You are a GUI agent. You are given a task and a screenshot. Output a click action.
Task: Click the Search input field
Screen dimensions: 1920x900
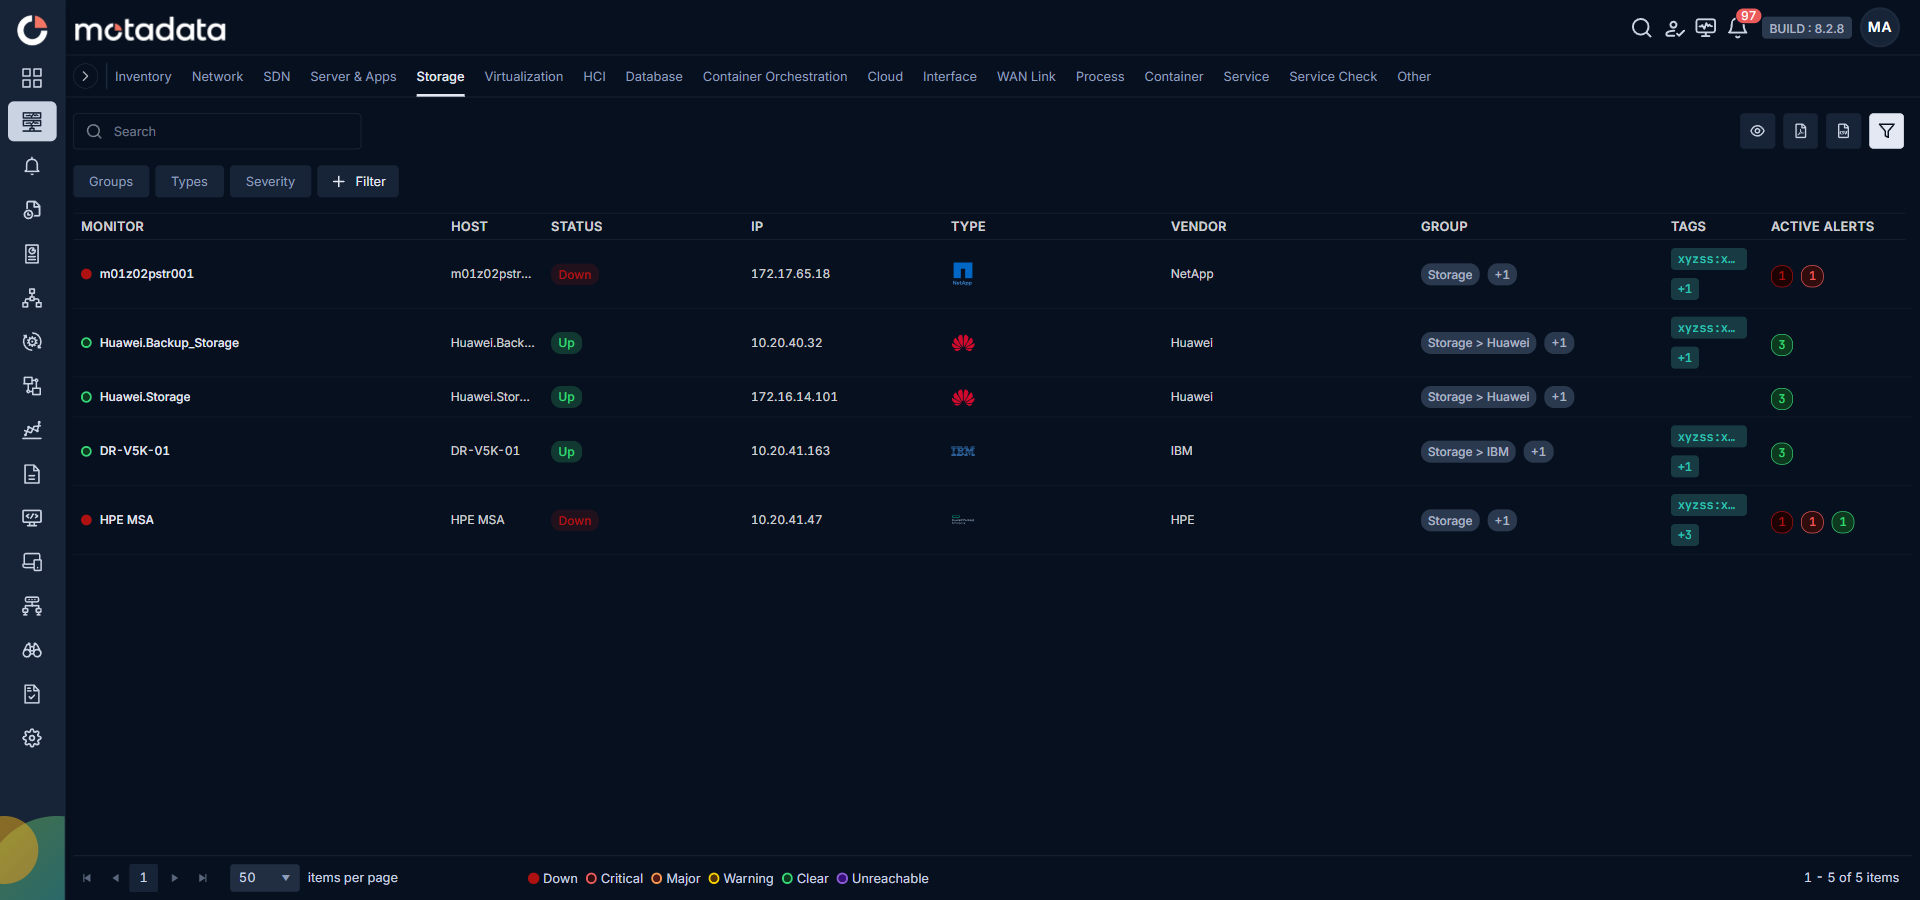point(217,131)
